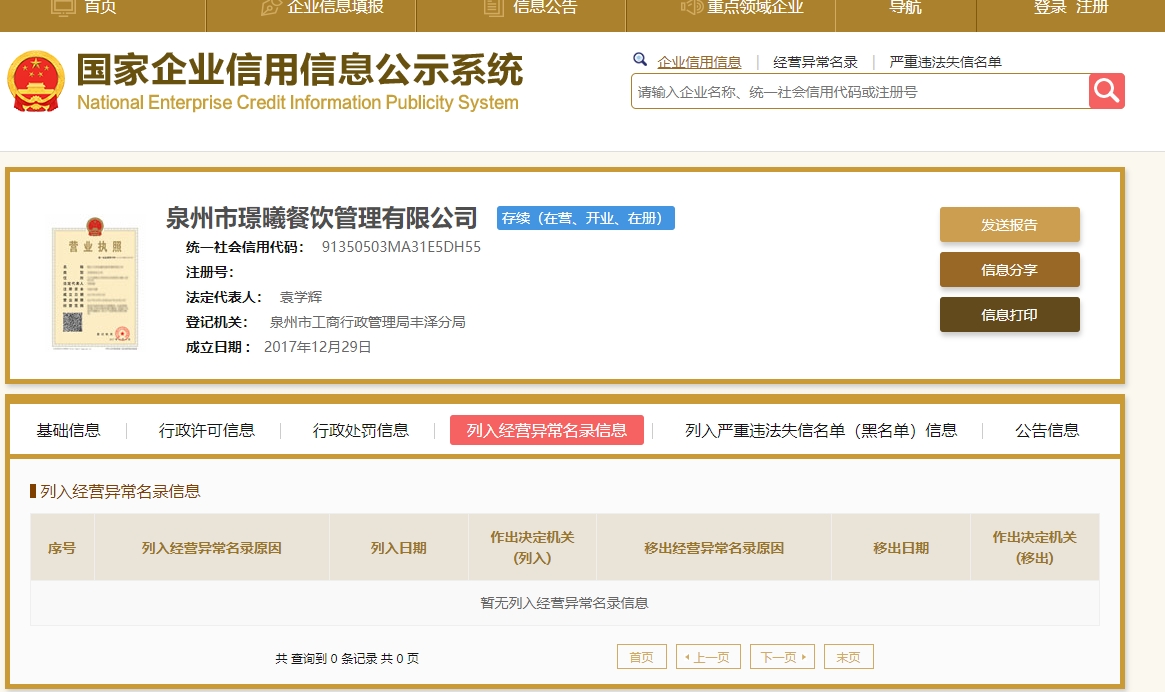1165x692 pixels.
Task: Click the red magnifier search button
Action: click(1106, 91)
